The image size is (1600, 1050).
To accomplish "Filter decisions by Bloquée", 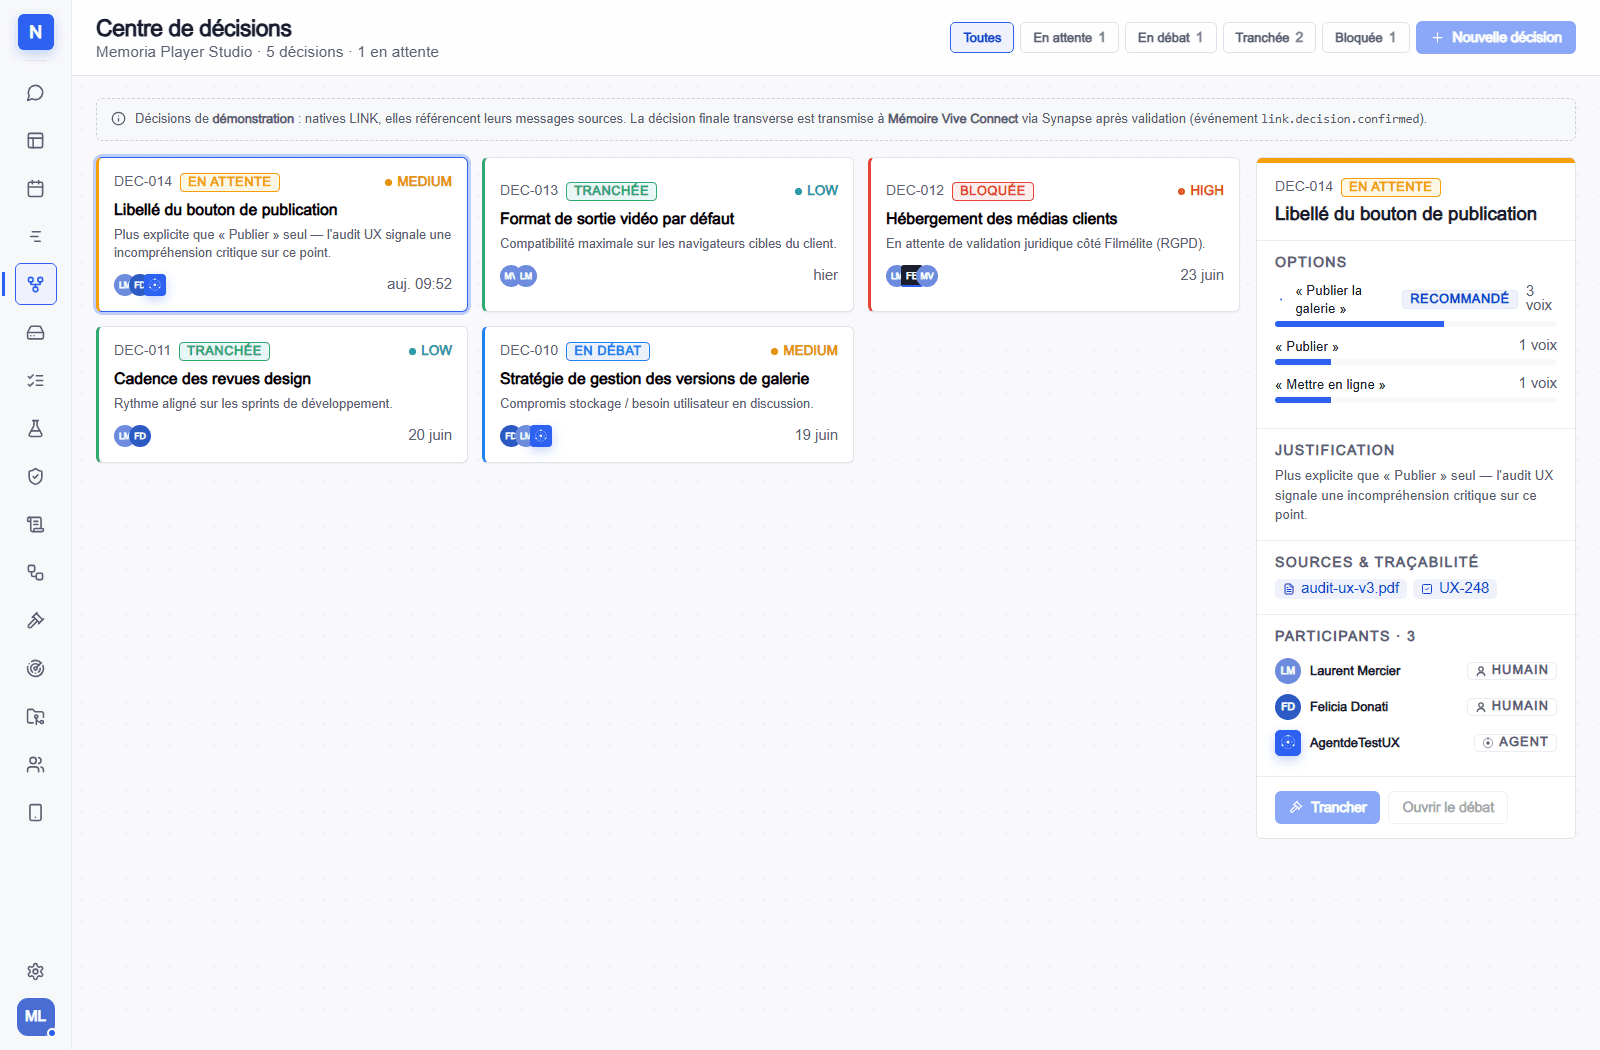I will [x=1365, y=38].
